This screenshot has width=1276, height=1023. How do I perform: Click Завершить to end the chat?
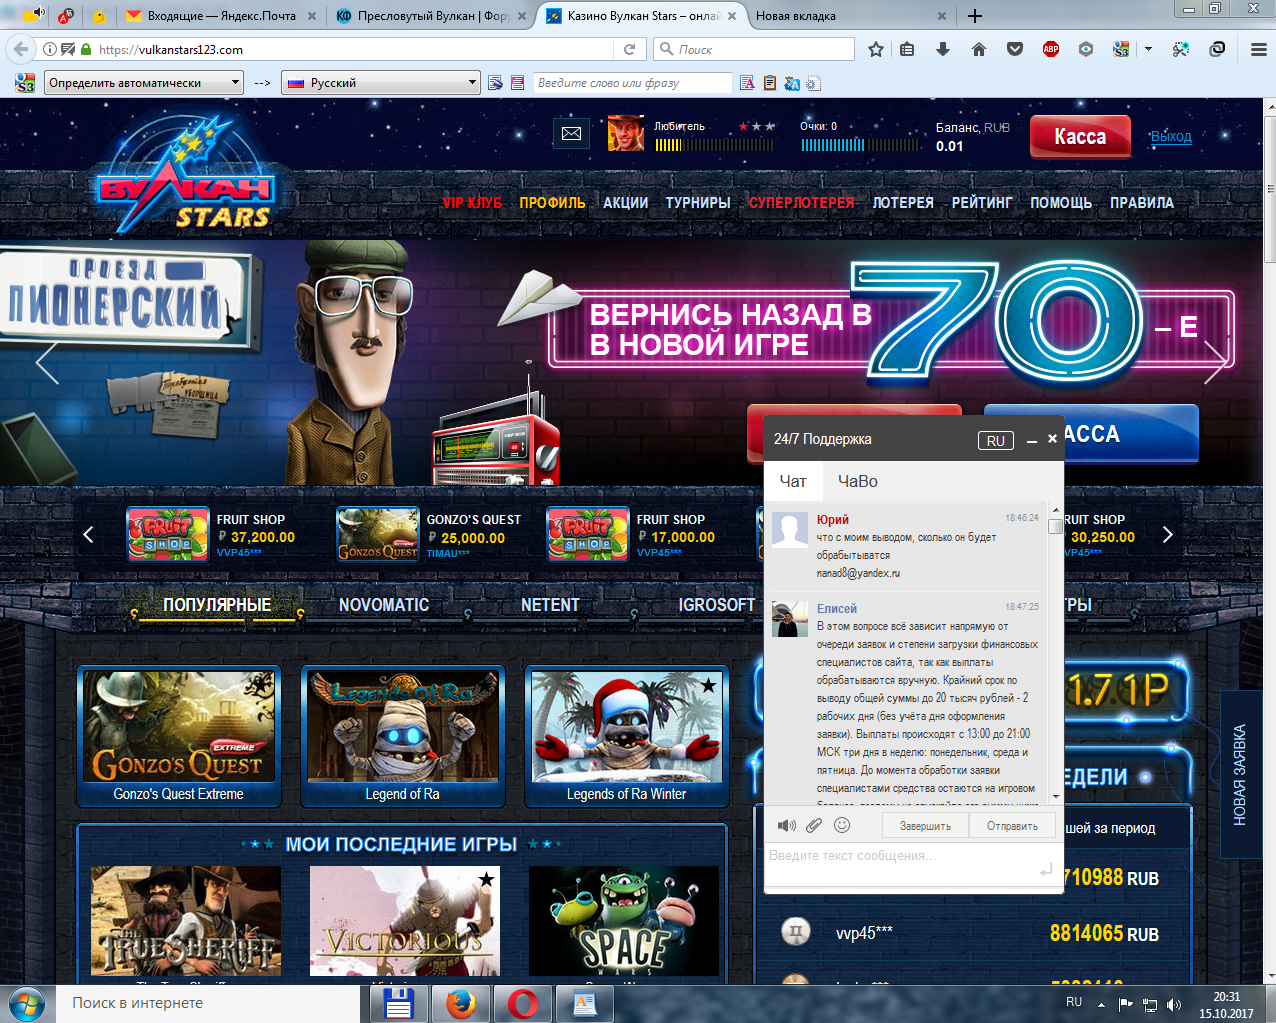[925, 826]
